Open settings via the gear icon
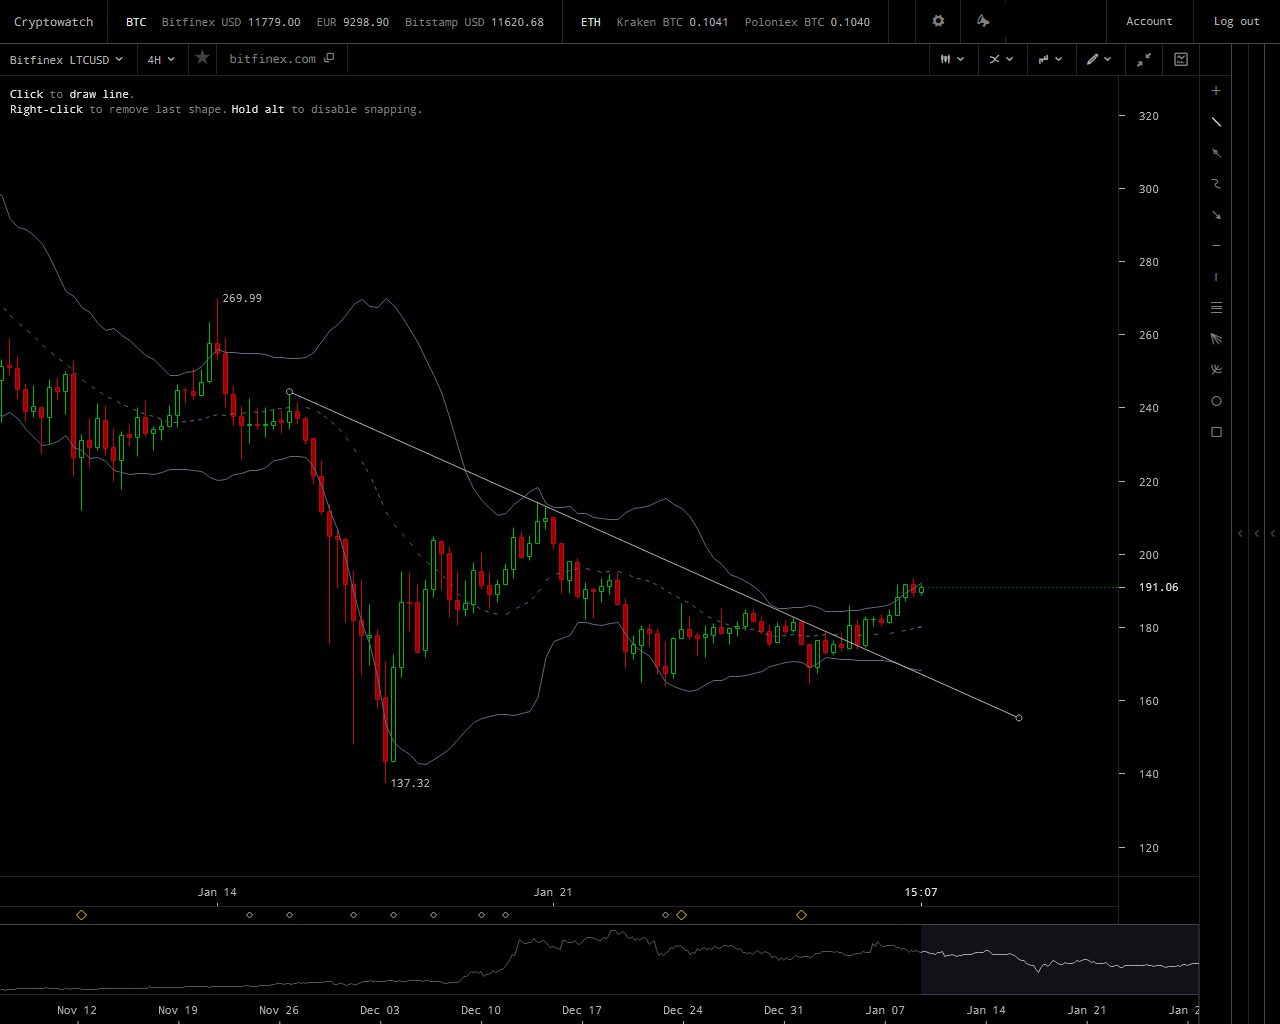 938,21
